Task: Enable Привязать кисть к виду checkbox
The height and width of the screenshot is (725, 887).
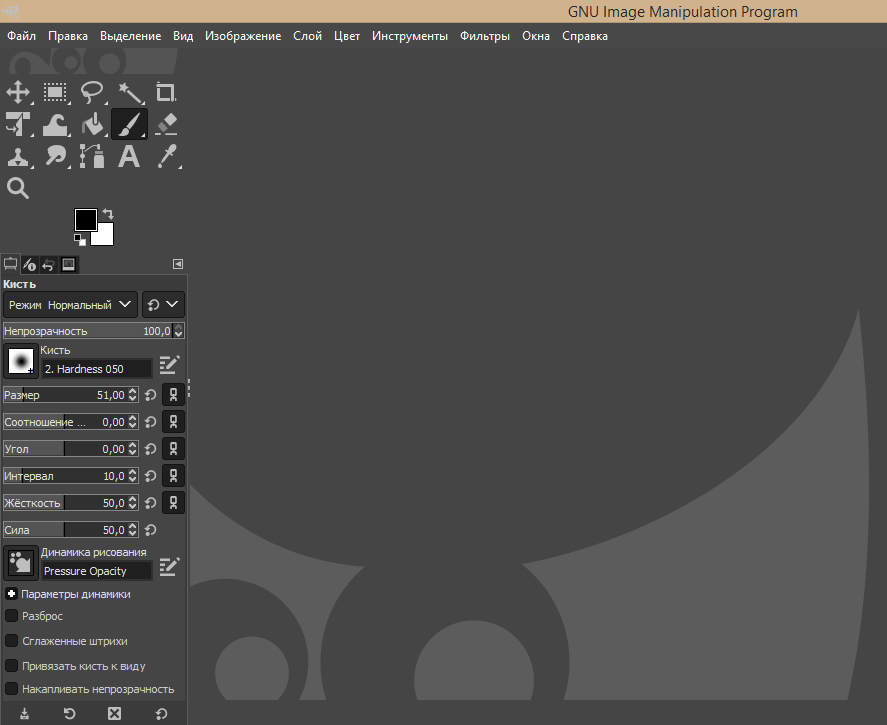Action: tap(11, 666)
